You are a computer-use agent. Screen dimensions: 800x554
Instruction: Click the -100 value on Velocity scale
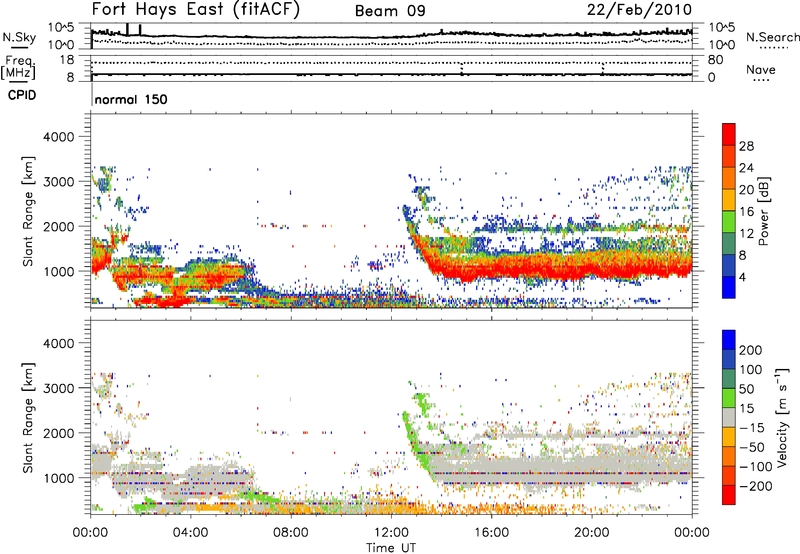[756, 467]
